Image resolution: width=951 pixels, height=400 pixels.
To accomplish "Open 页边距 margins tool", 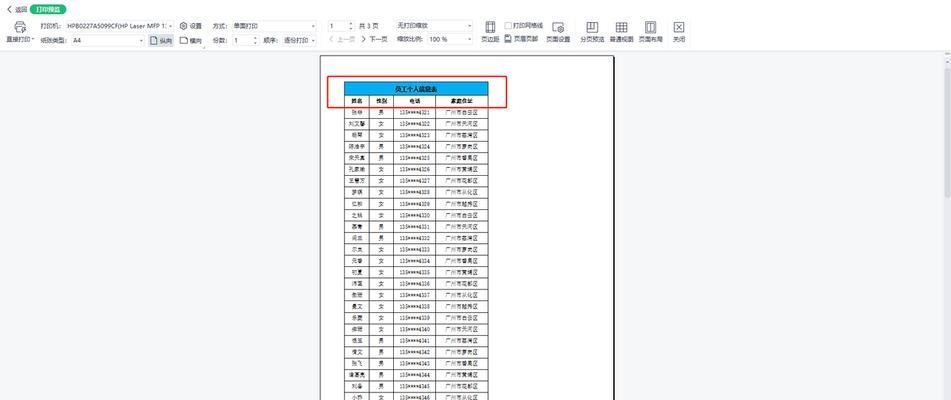I will [x=490, y=32].
